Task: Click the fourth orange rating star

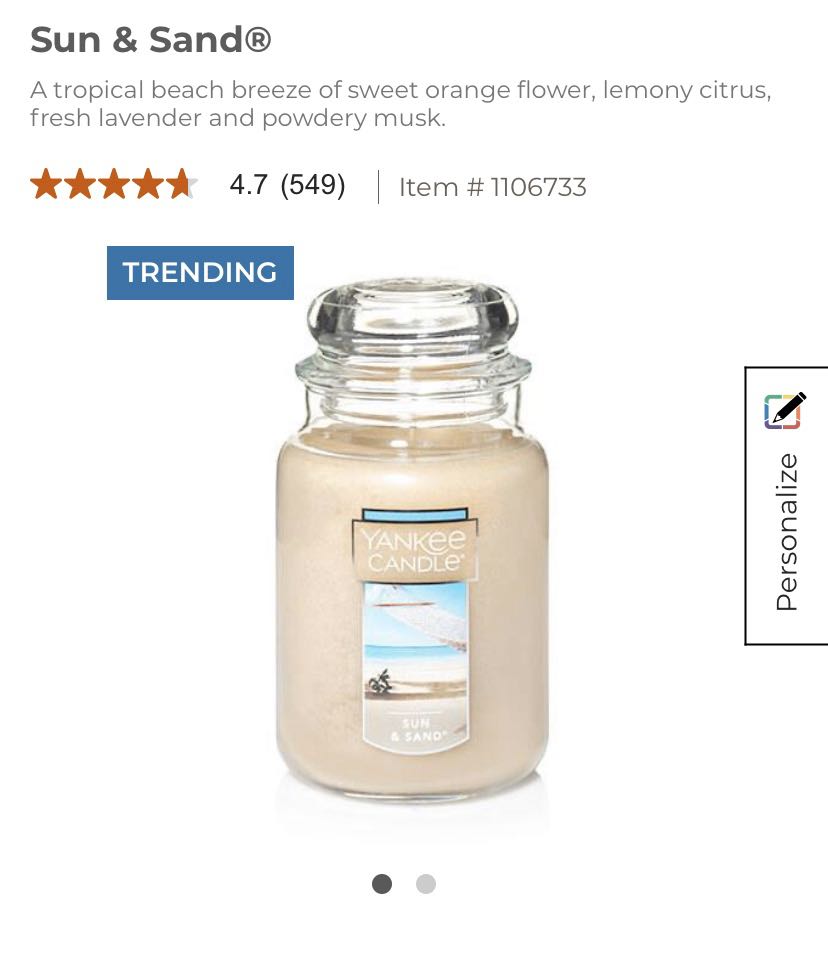Action: [x=149, y=184]
